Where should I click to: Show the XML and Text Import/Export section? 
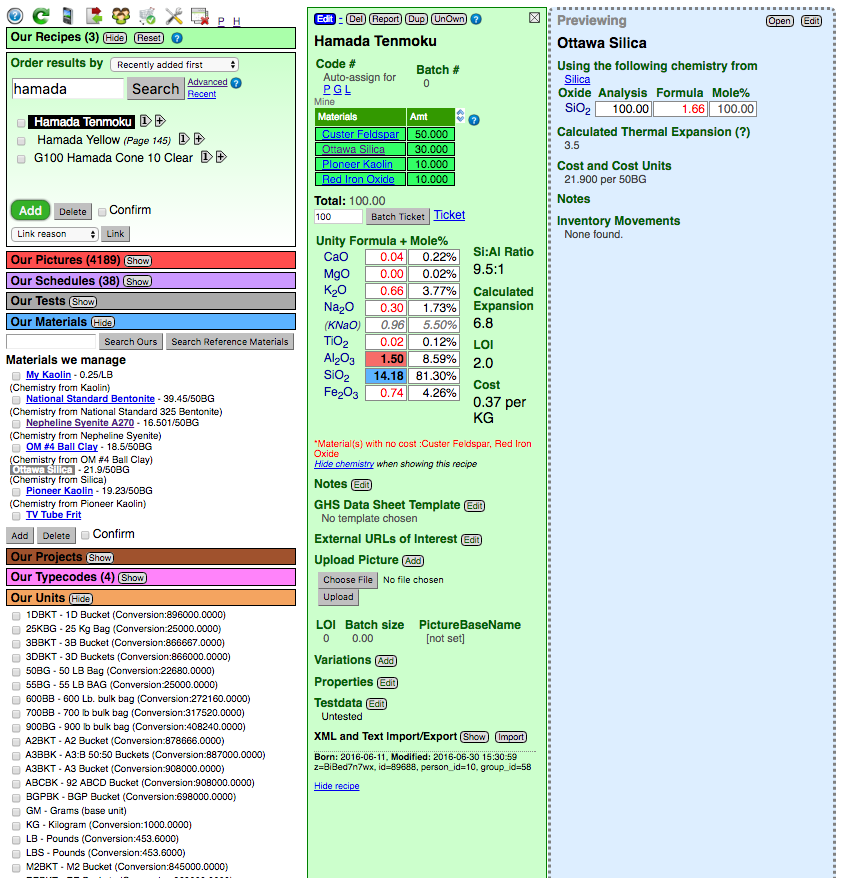pos(474,737)
